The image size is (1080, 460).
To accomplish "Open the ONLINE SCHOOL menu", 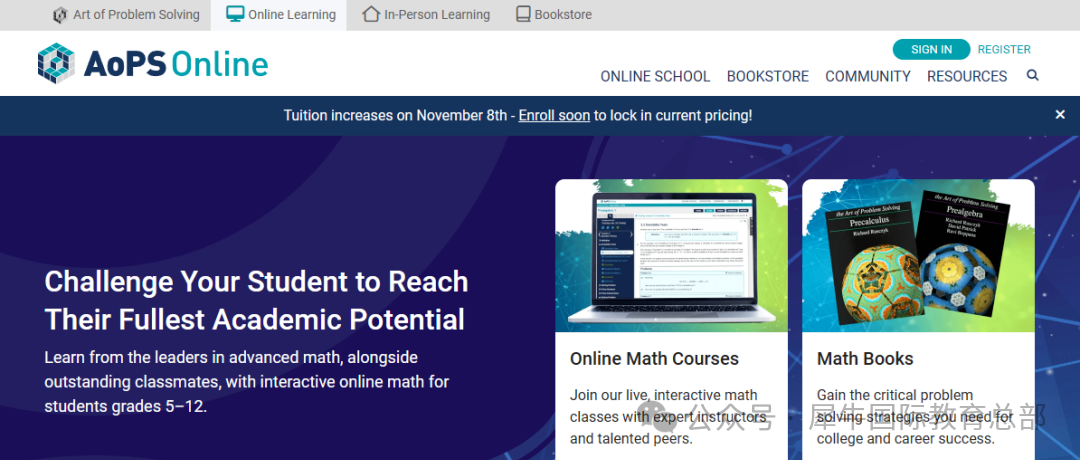I will [655, 76].
